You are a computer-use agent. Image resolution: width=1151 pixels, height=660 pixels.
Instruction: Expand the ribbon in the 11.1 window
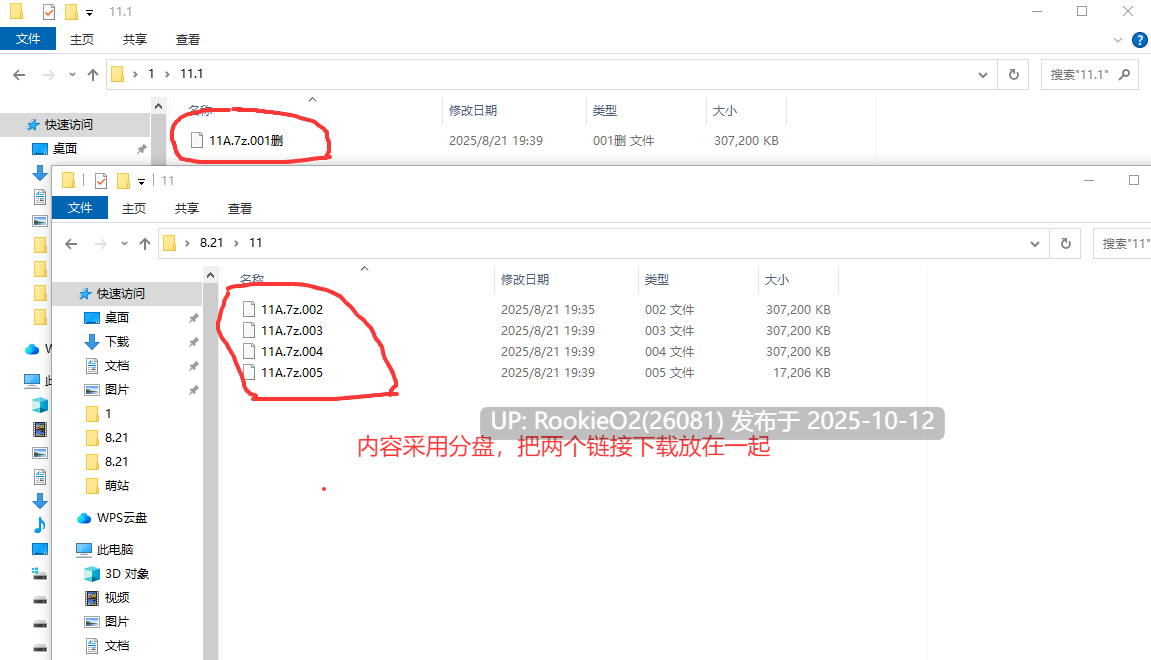[x=1117, y=40]
